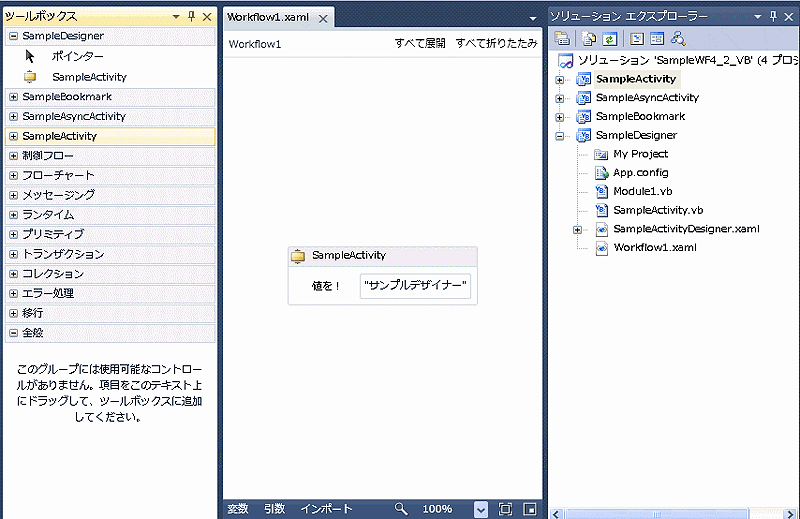Select SampleActivity title on the designer shape
The width and height of the screenshot is (800, 519).
[349, 255]
